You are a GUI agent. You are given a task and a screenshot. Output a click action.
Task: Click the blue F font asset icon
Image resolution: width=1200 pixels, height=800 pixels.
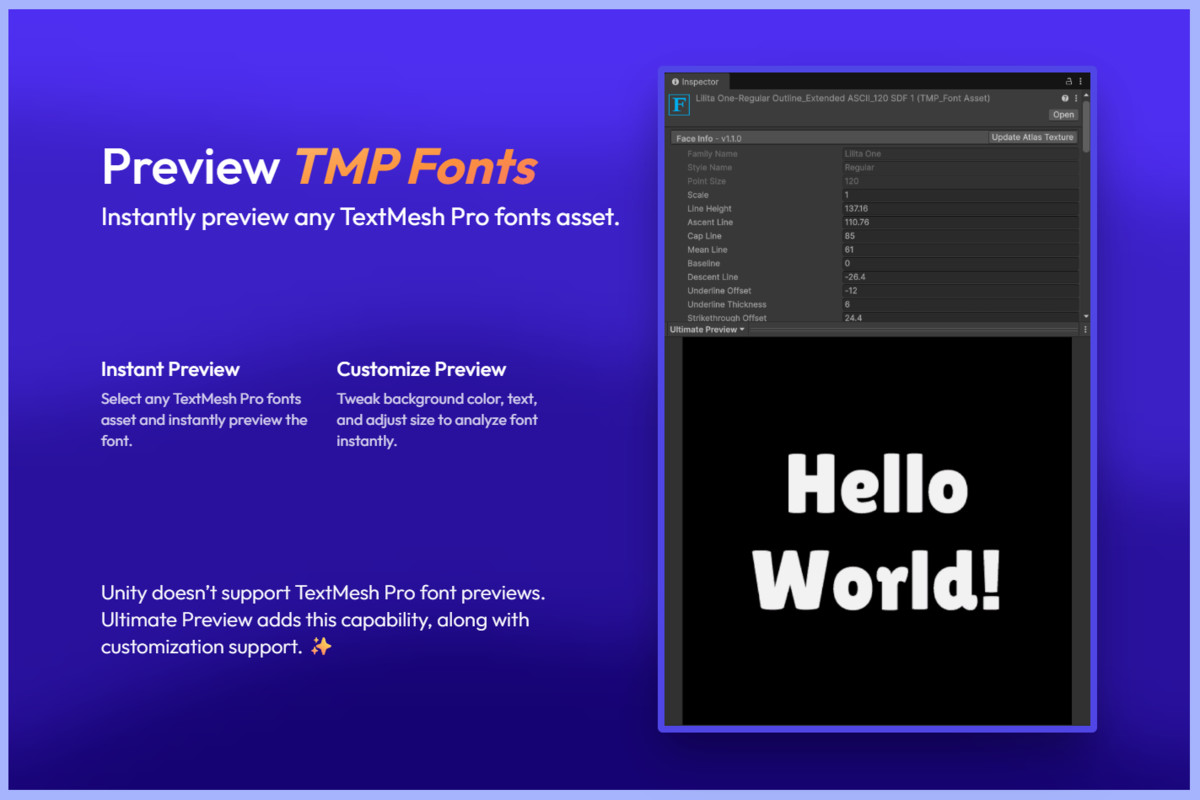(x=679, y=104)
